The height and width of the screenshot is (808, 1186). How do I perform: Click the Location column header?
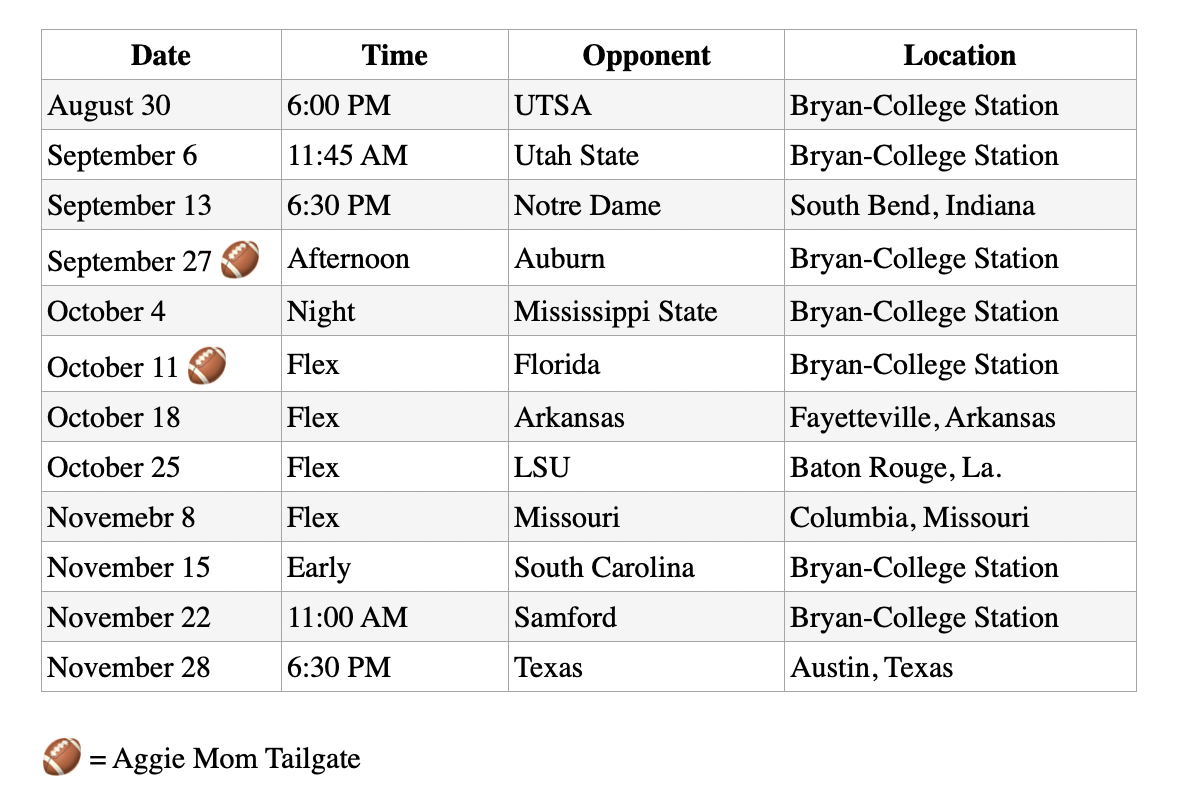[x=960, y=55]
